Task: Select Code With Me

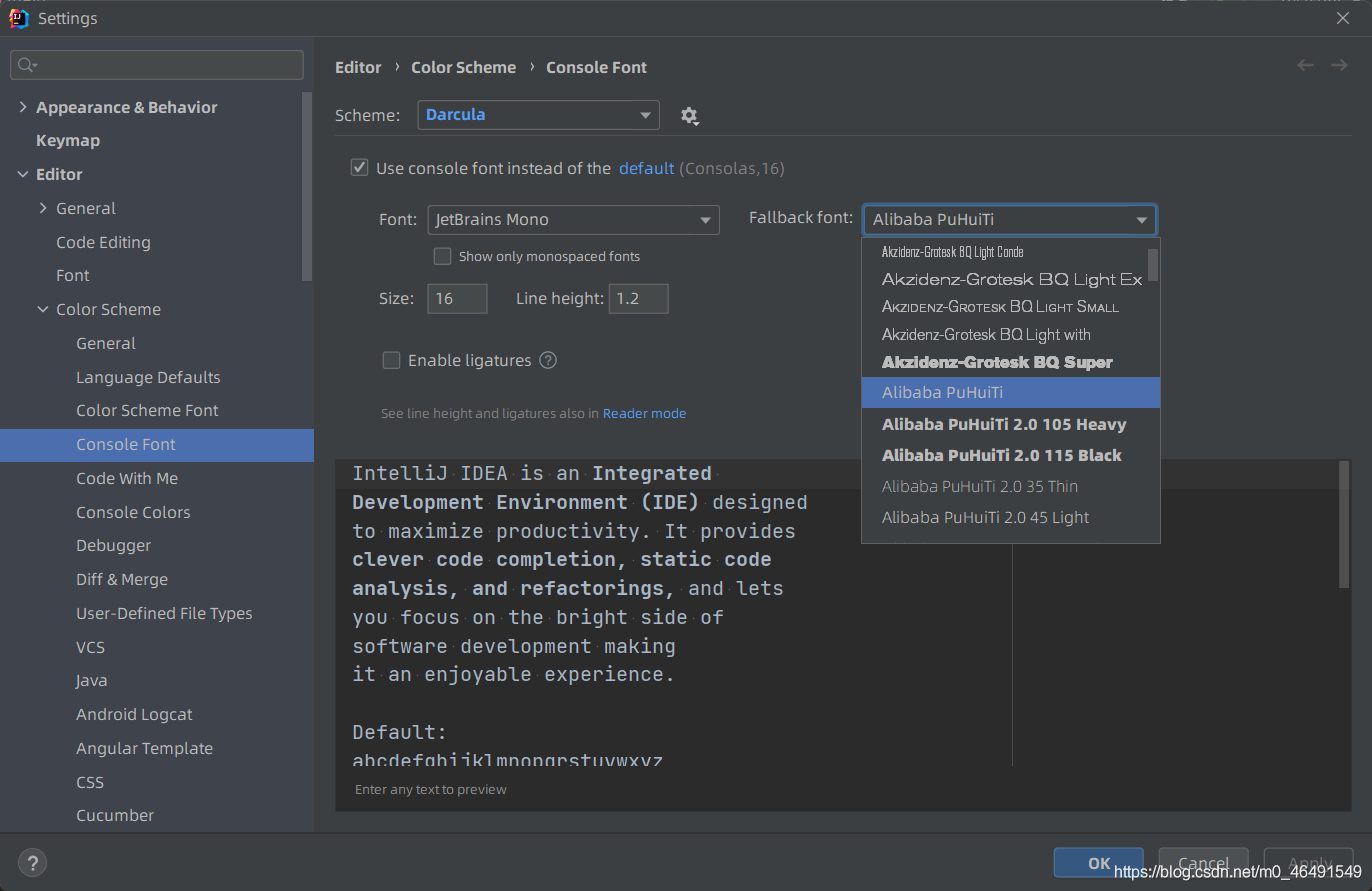Action: (x=127, y=478)
